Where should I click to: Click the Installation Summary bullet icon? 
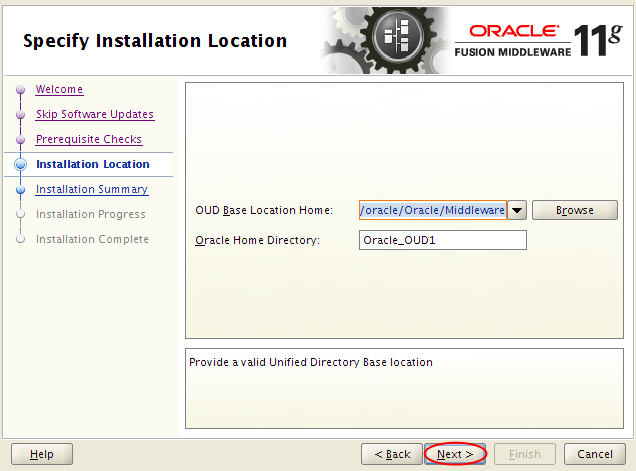tap(20, 189)
